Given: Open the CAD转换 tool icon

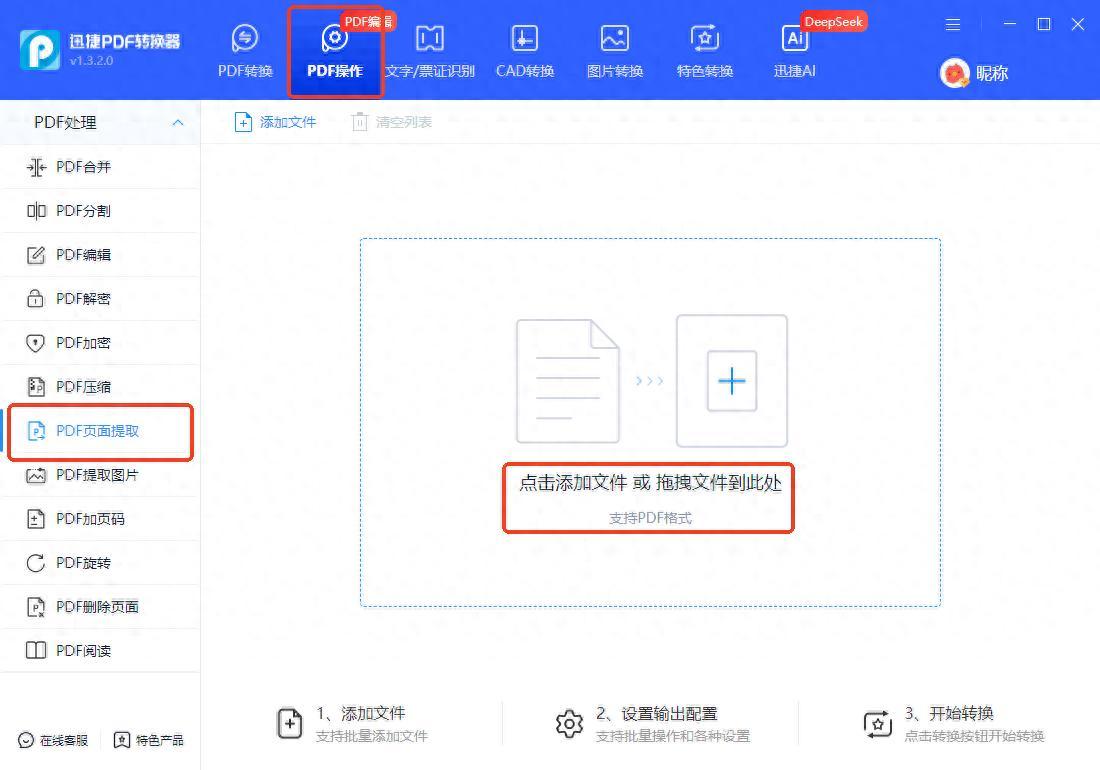Looking at the screenshot, I should click(524, 39).
